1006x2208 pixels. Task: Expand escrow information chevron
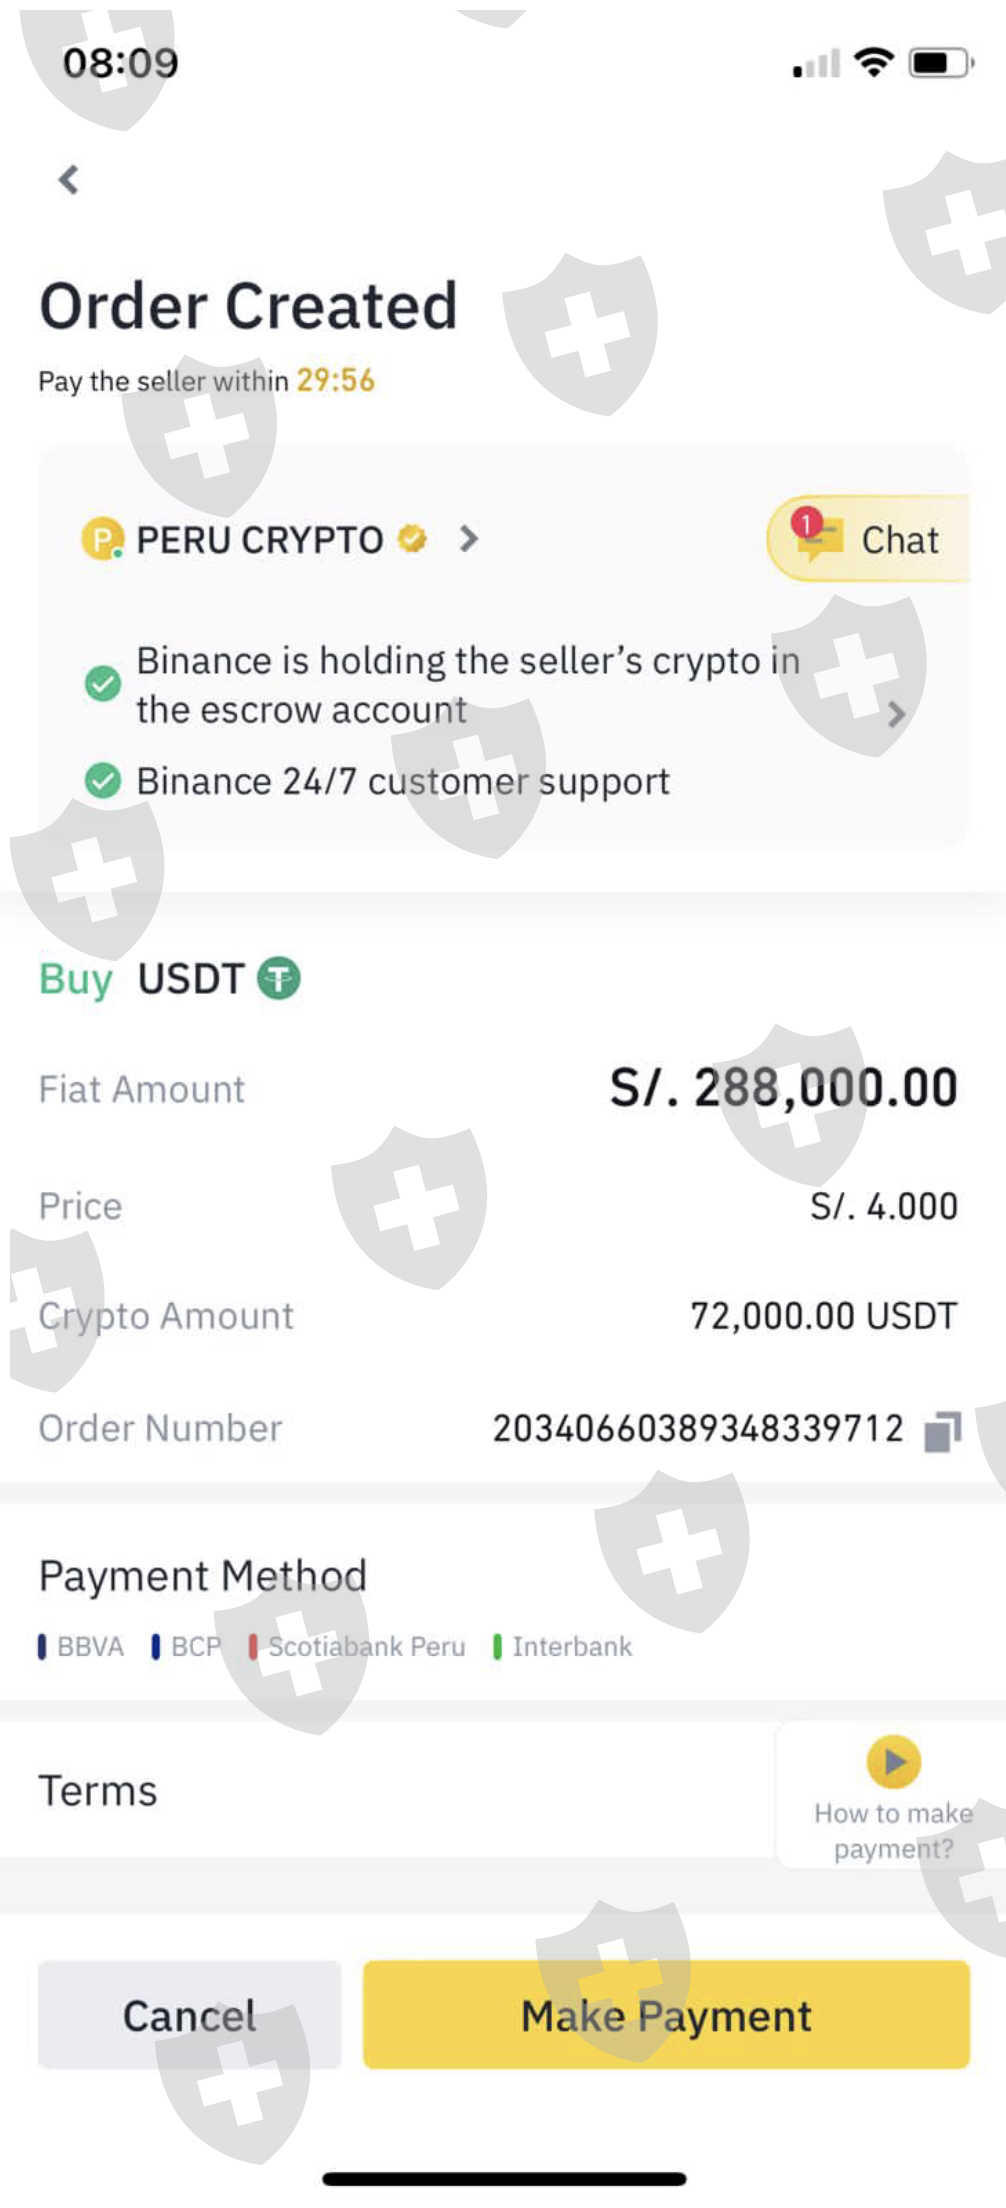click(896, 714)
